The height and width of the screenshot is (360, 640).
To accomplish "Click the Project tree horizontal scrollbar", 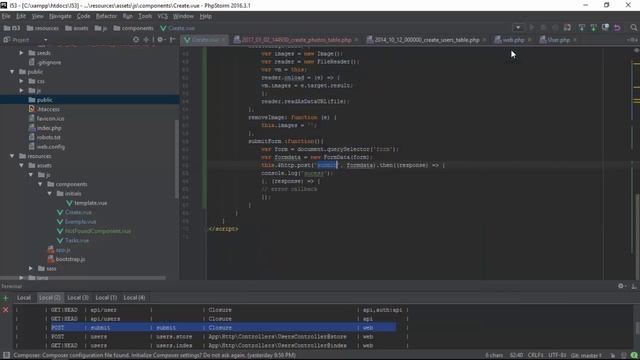I will pos(84,278).
